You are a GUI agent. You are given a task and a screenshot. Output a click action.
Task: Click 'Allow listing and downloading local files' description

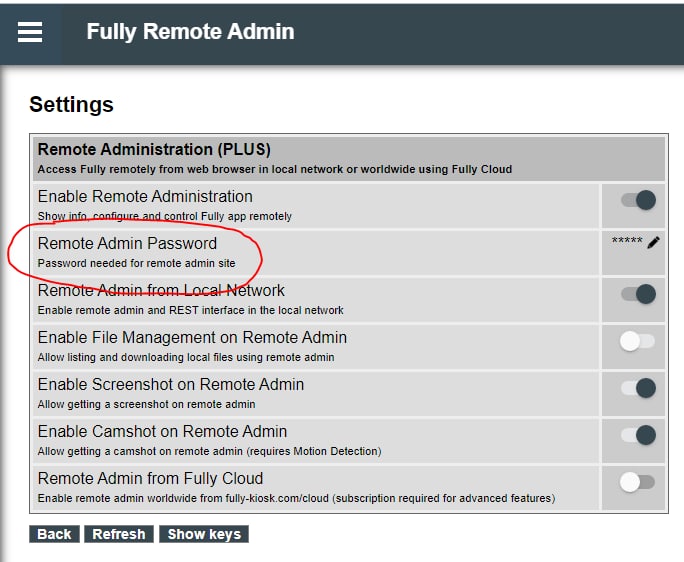coord(186,357)
